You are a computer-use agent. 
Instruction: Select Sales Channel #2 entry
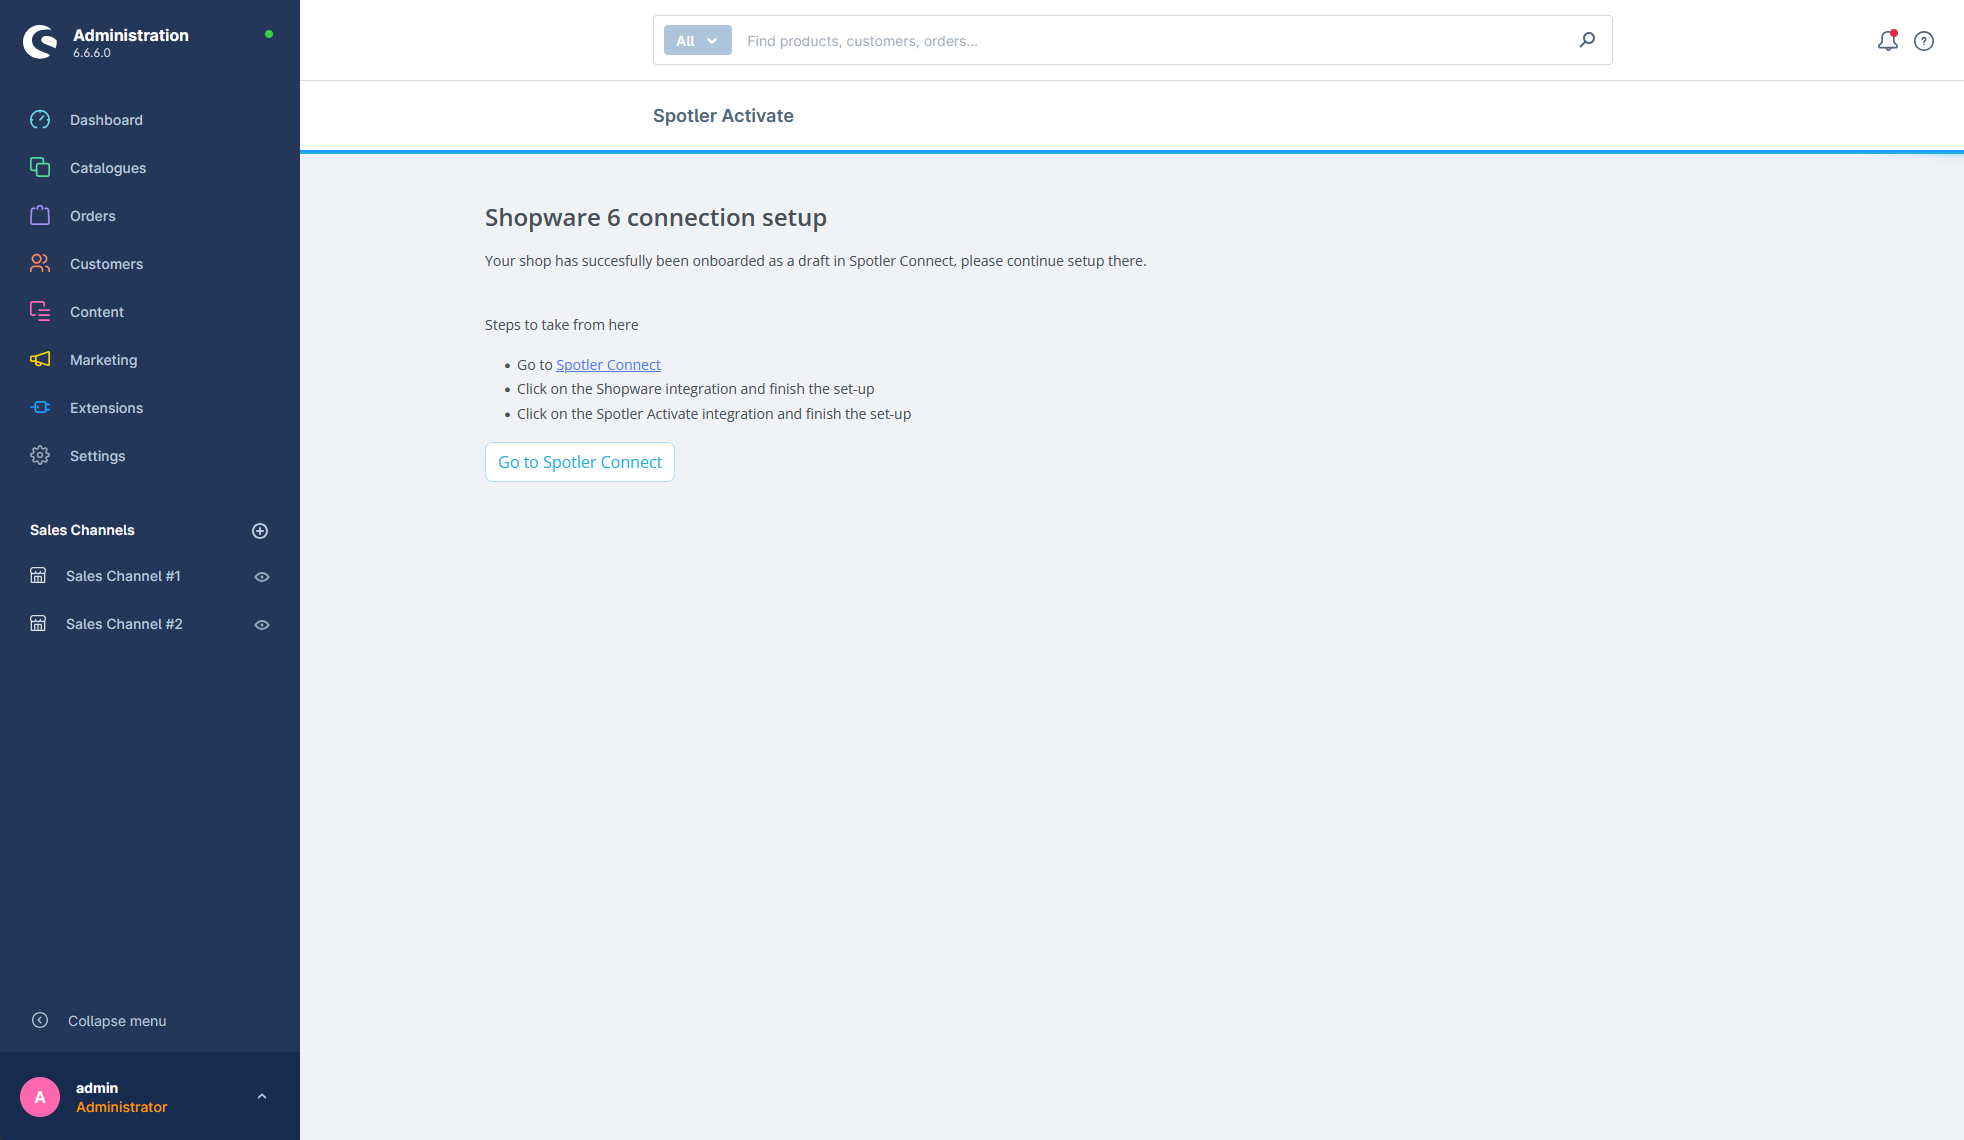coord(124,624)
